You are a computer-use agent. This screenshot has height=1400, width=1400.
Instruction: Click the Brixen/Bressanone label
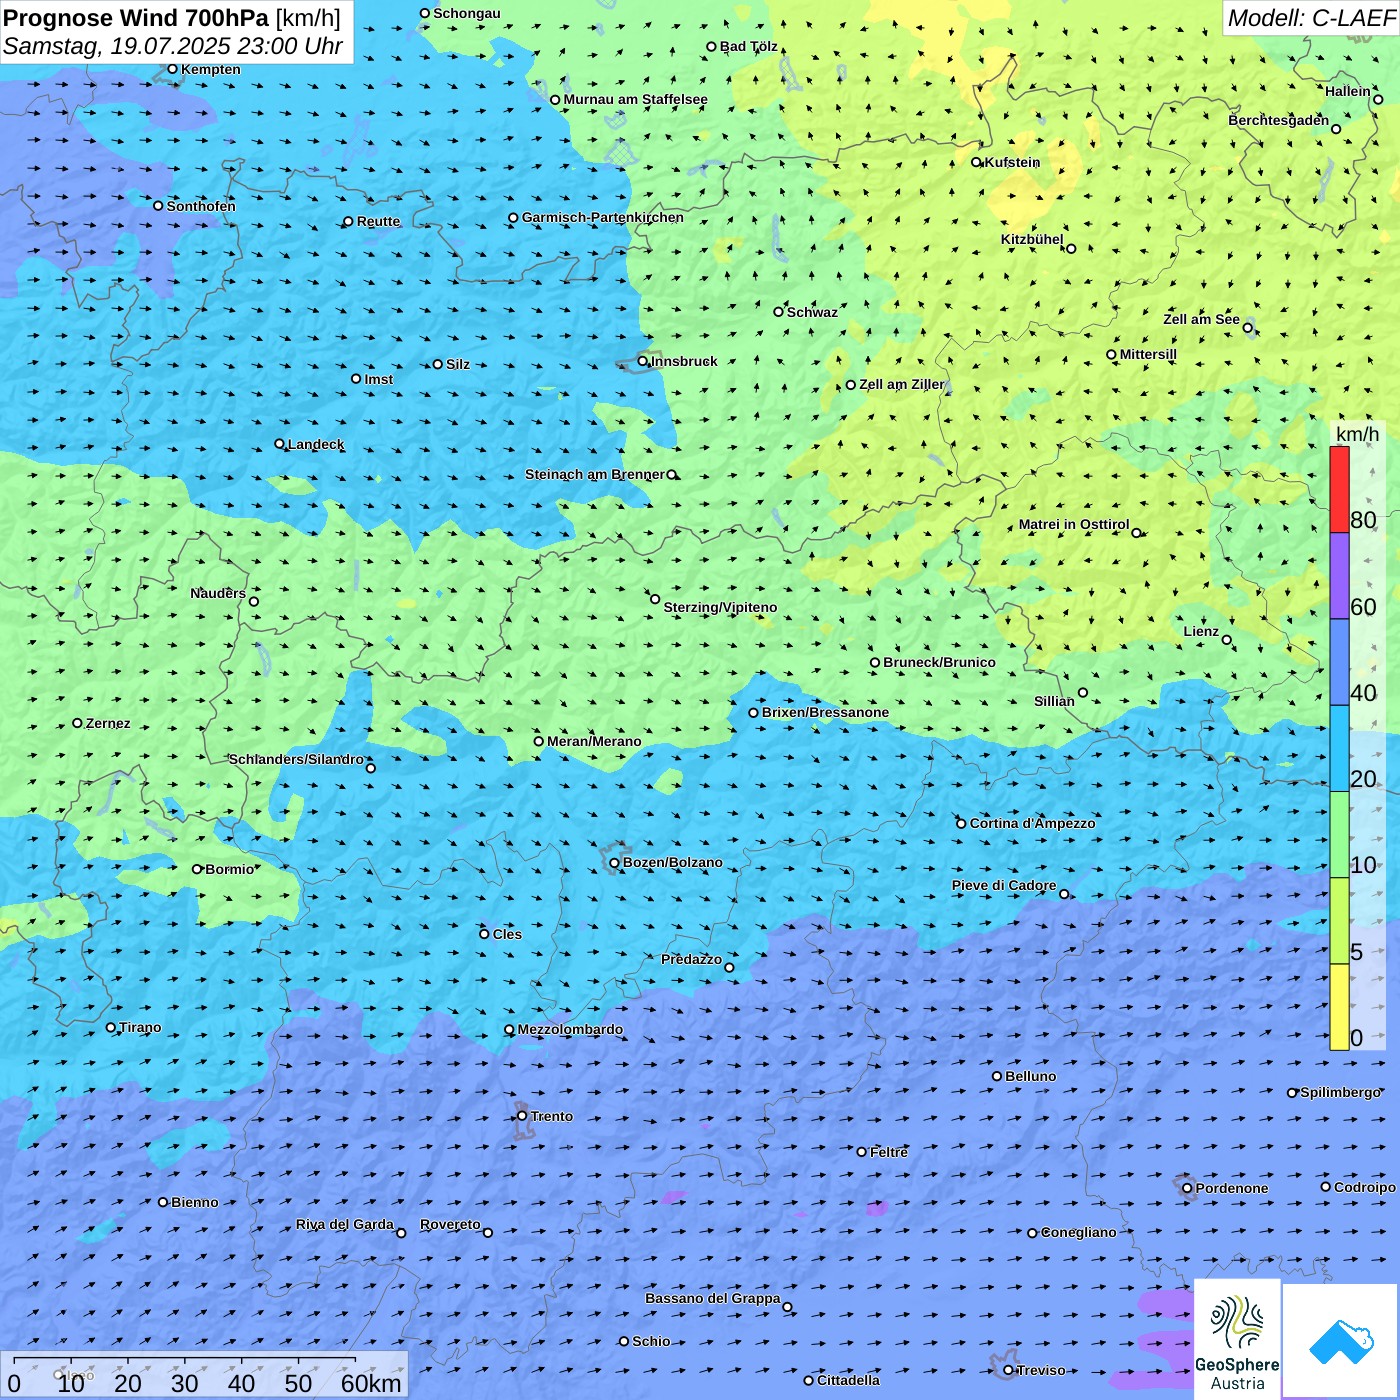coord(825,712)
